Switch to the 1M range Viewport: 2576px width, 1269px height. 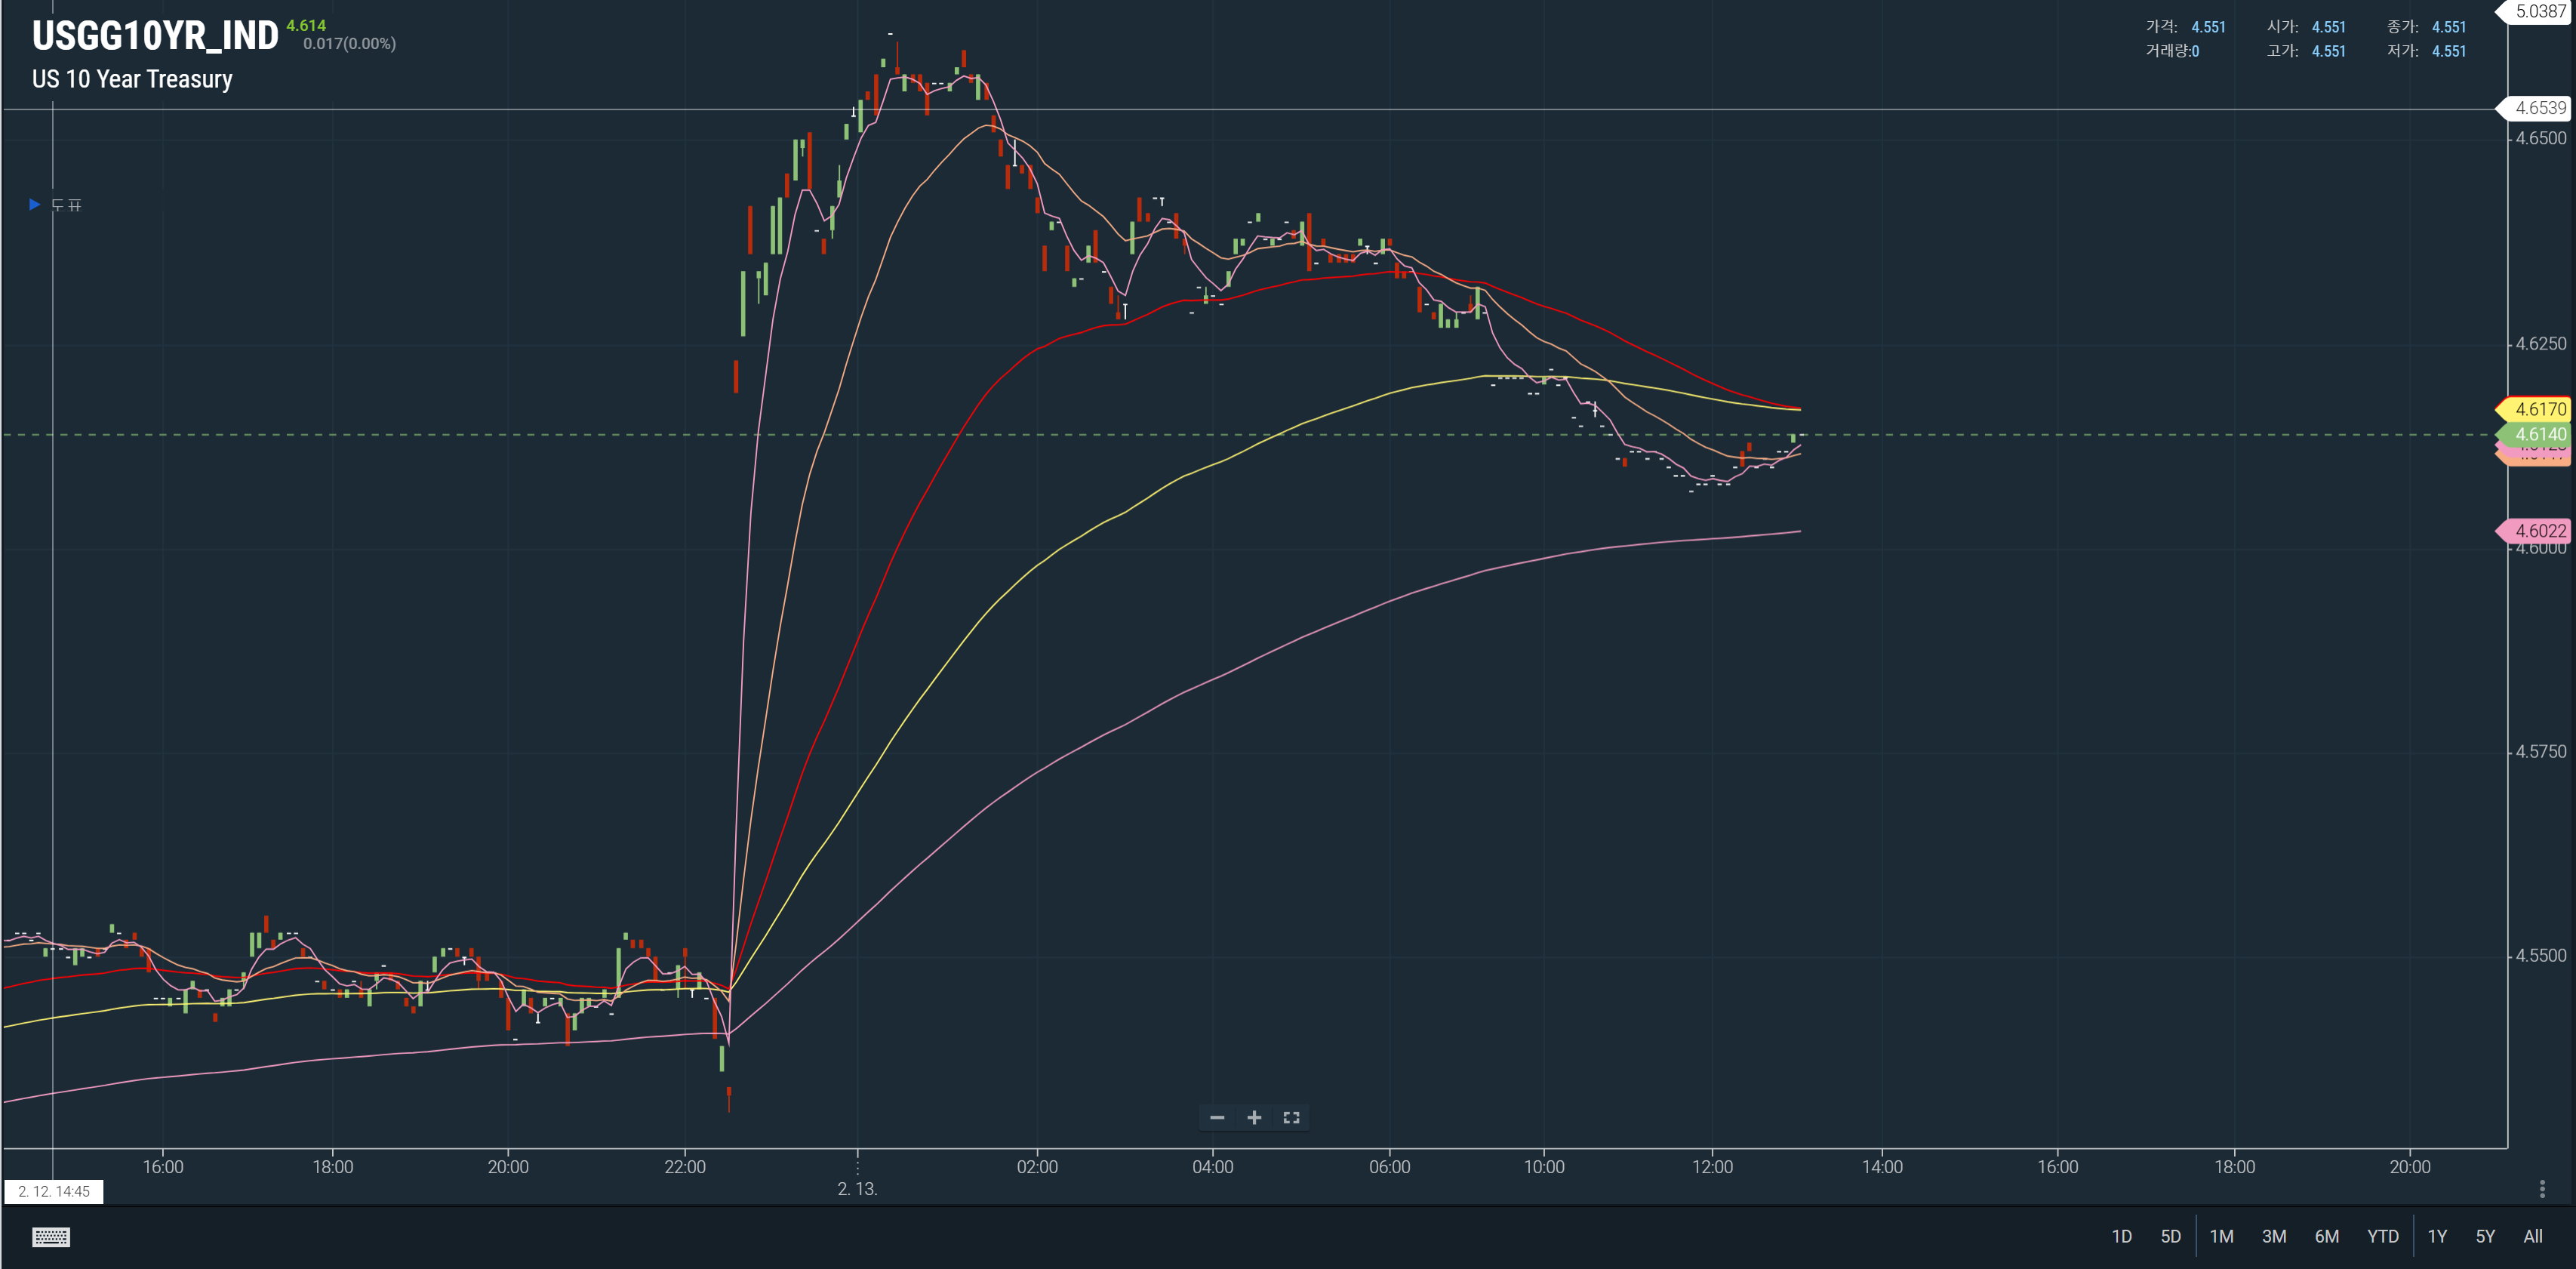(x=2221, y=1236)
